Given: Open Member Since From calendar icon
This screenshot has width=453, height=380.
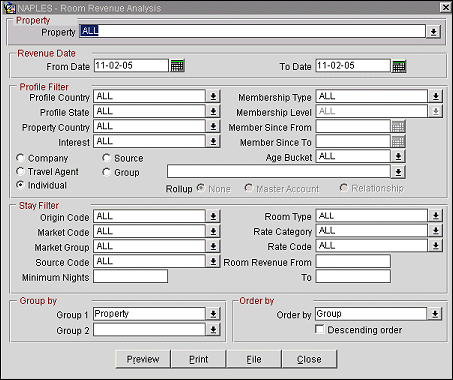Looking at the screenshot, I should click(x=399, y=126).
